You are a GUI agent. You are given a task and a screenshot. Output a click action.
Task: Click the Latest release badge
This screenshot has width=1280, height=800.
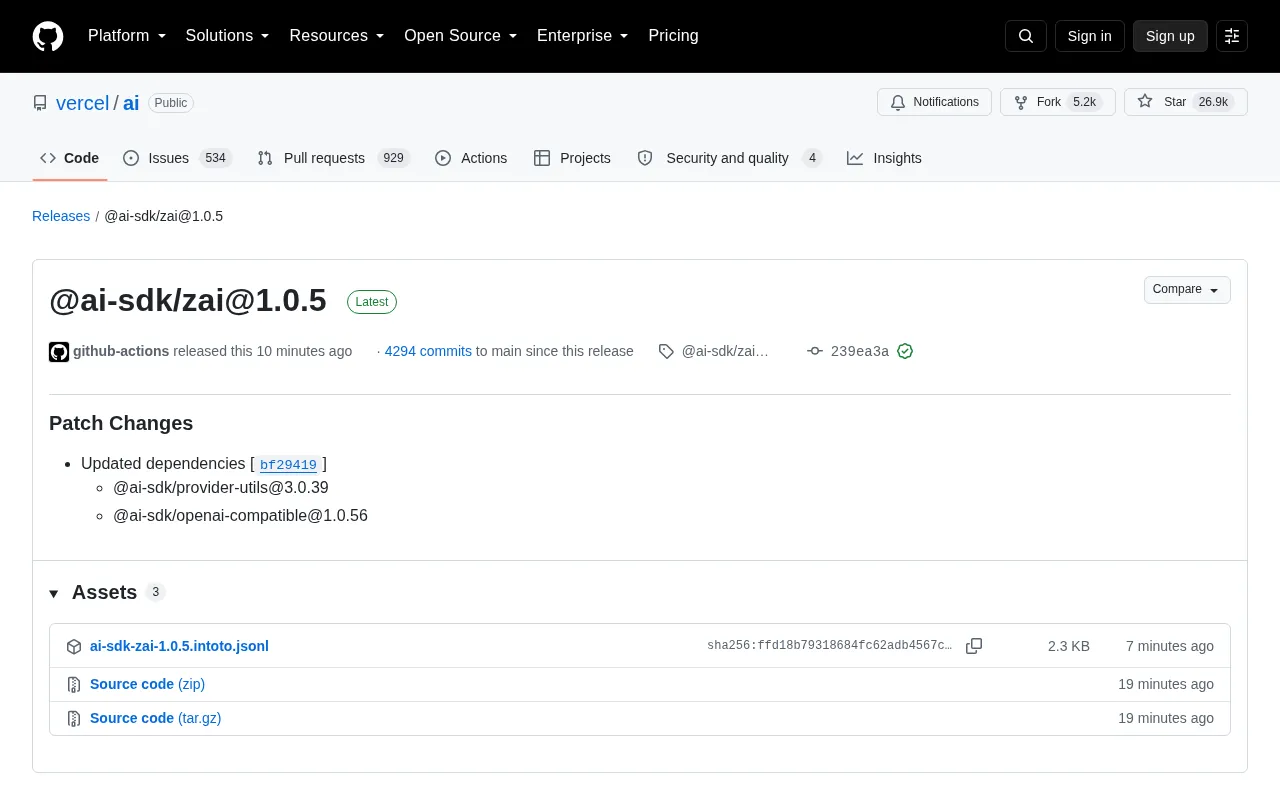coord(372,302)
